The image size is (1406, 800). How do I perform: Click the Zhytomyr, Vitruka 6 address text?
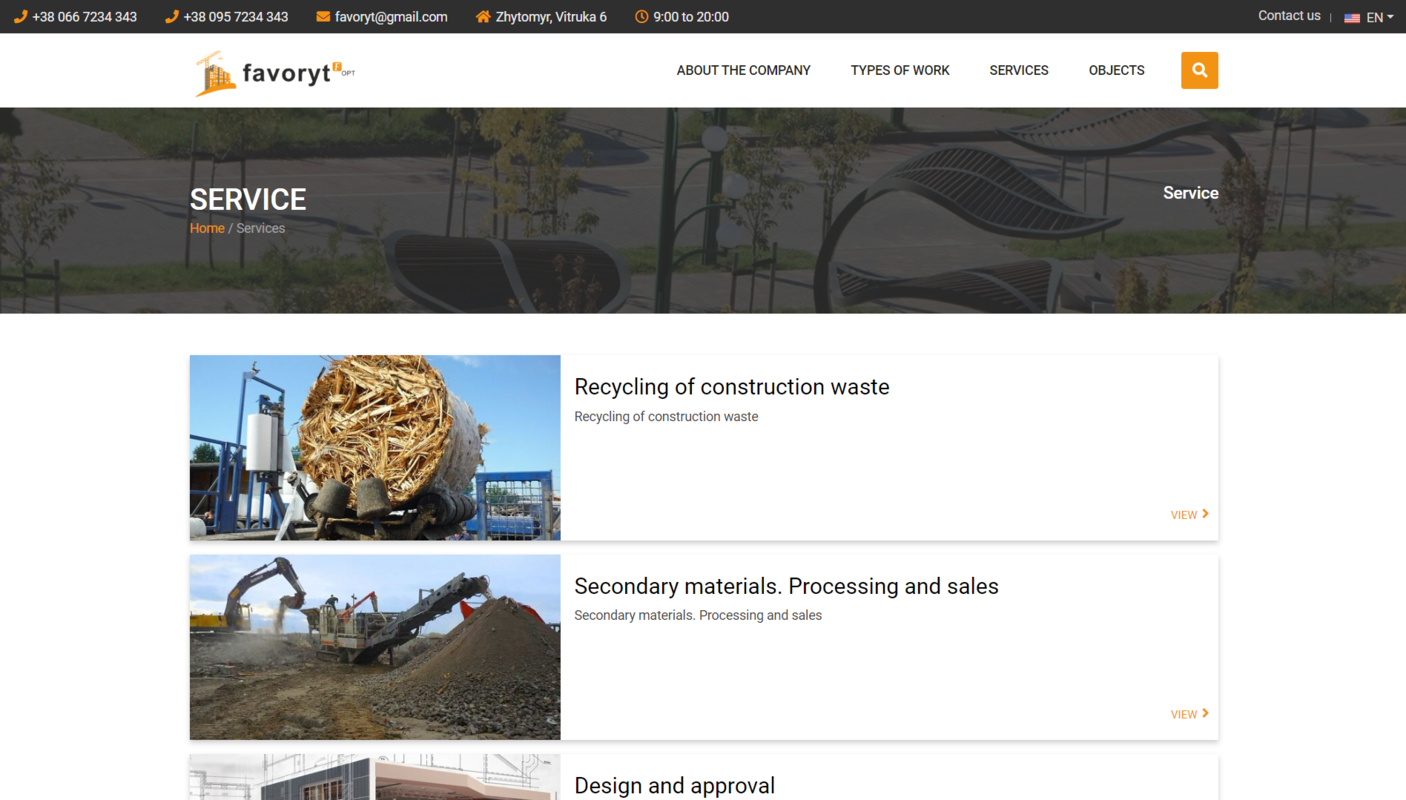point(551,17)
